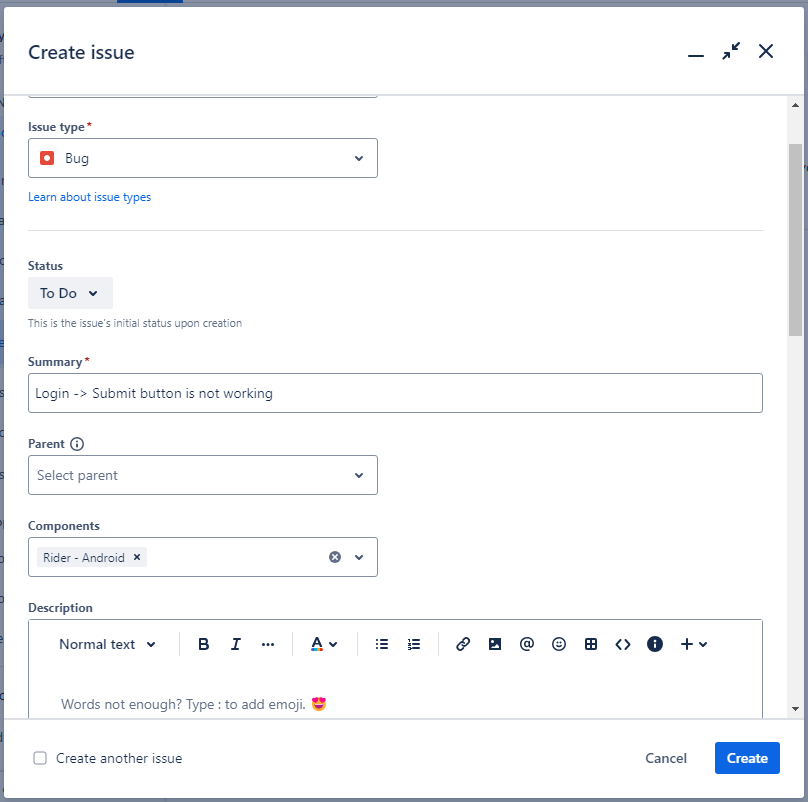The height and width of the screenshot is (802, 808).
Task: Insert a table in the description
Action: tap(591, 645)
